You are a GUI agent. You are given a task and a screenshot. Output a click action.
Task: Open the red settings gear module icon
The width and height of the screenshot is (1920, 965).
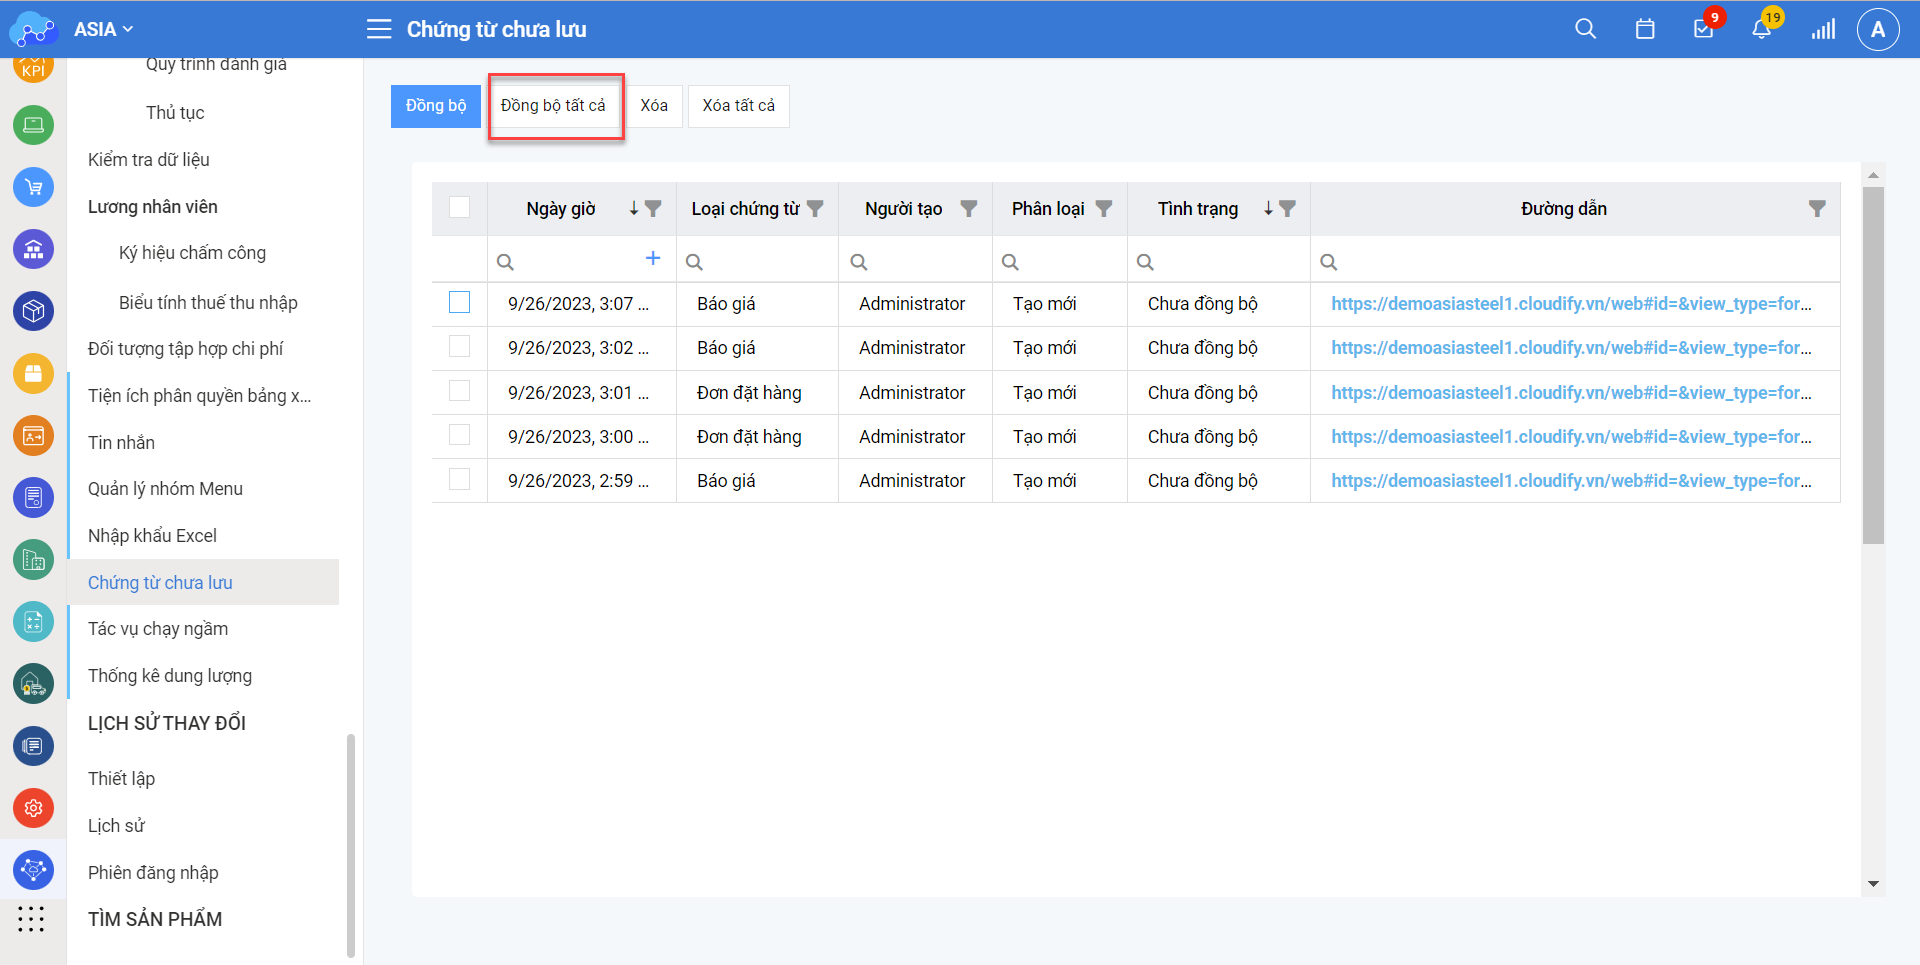tap(33, 808)
